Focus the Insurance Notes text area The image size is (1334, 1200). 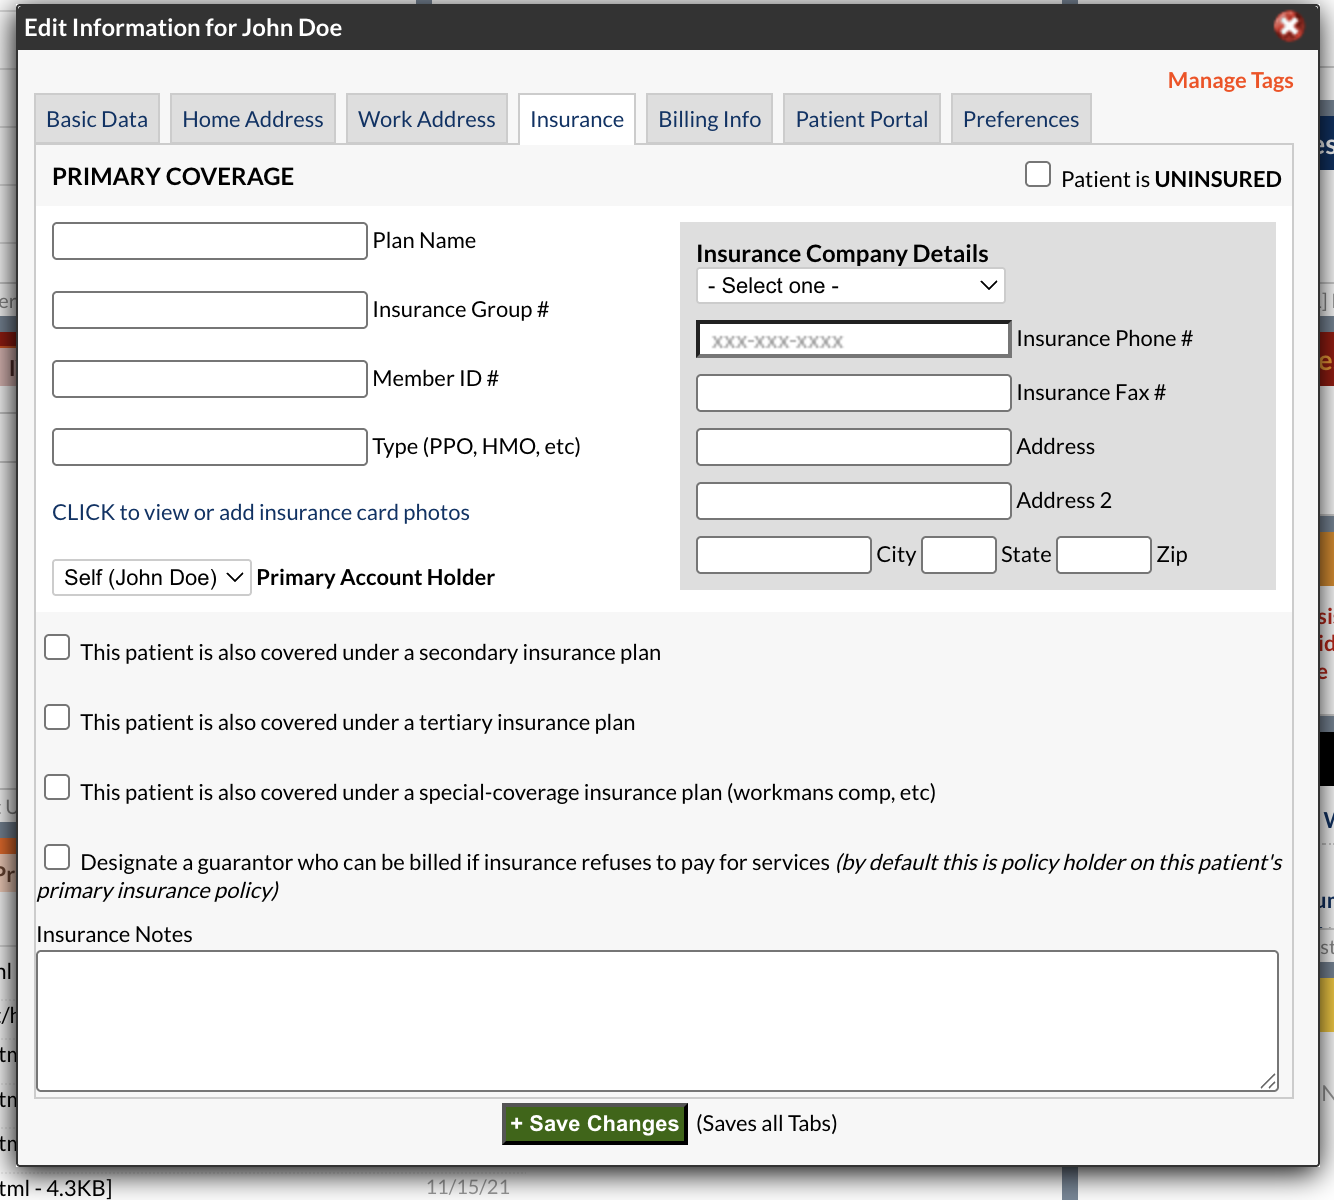[657, 1021]
